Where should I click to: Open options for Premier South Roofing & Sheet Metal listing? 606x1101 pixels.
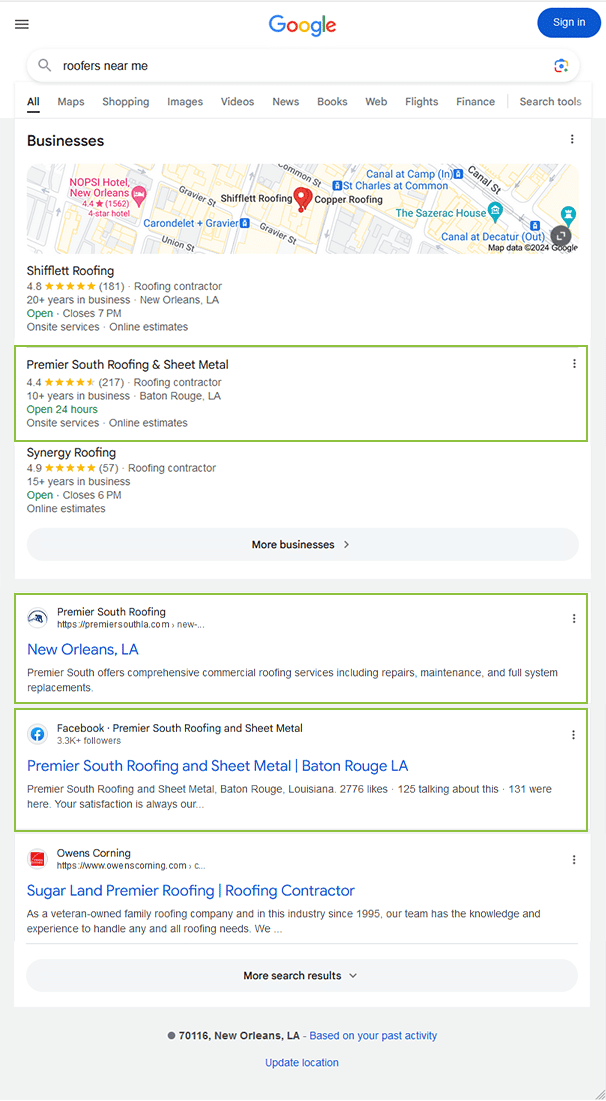click(574, 364)
